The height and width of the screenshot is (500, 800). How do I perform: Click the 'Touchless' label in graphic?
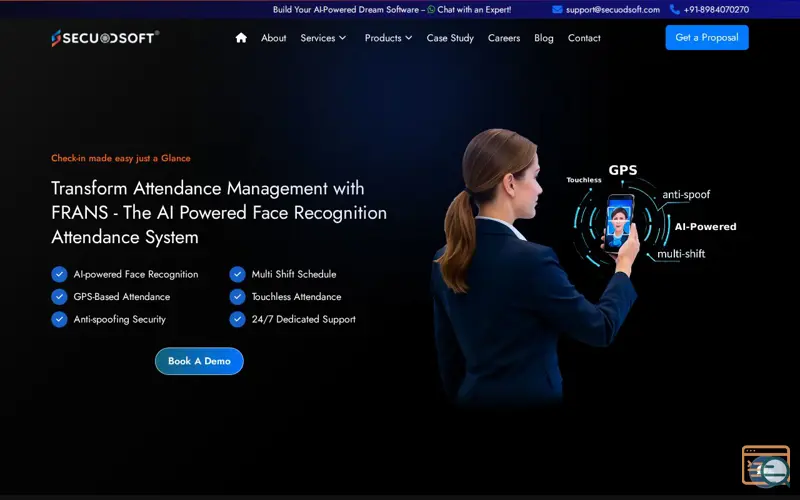[x=584, y=180]
